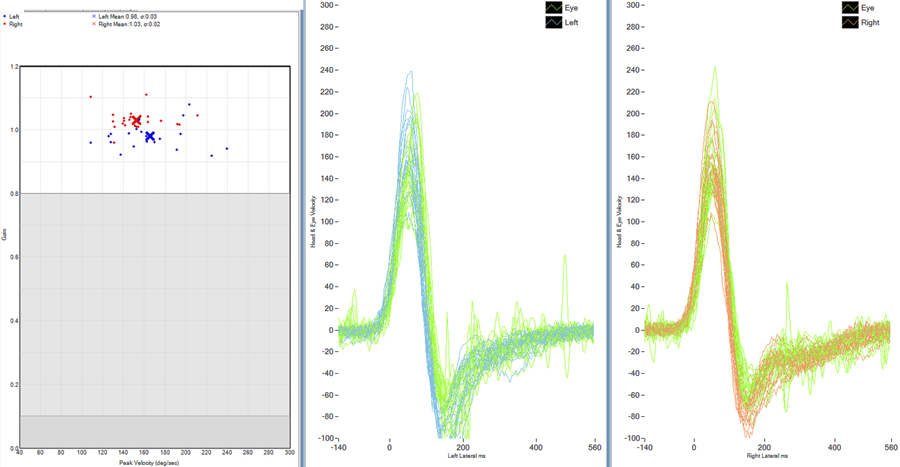Click the small blue X next to Left Mean text
The height and width of the screenshot is (467, 900).
click(94, 17)
